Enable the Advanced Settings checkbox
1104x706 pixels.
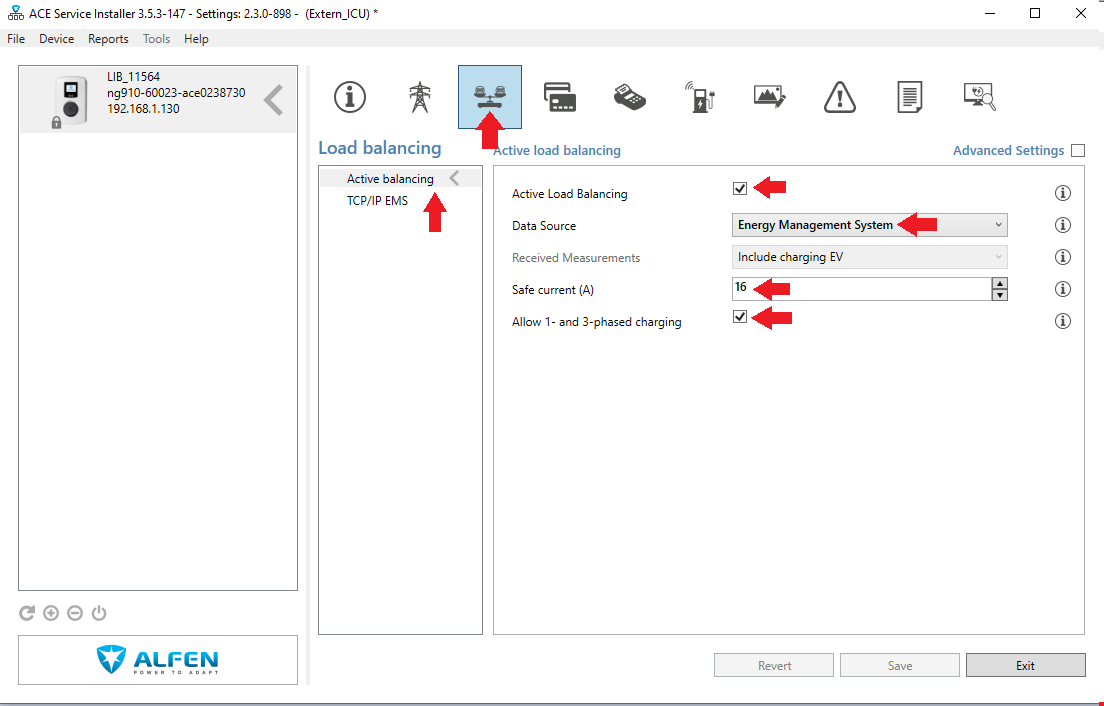[x=1077, y=151]
